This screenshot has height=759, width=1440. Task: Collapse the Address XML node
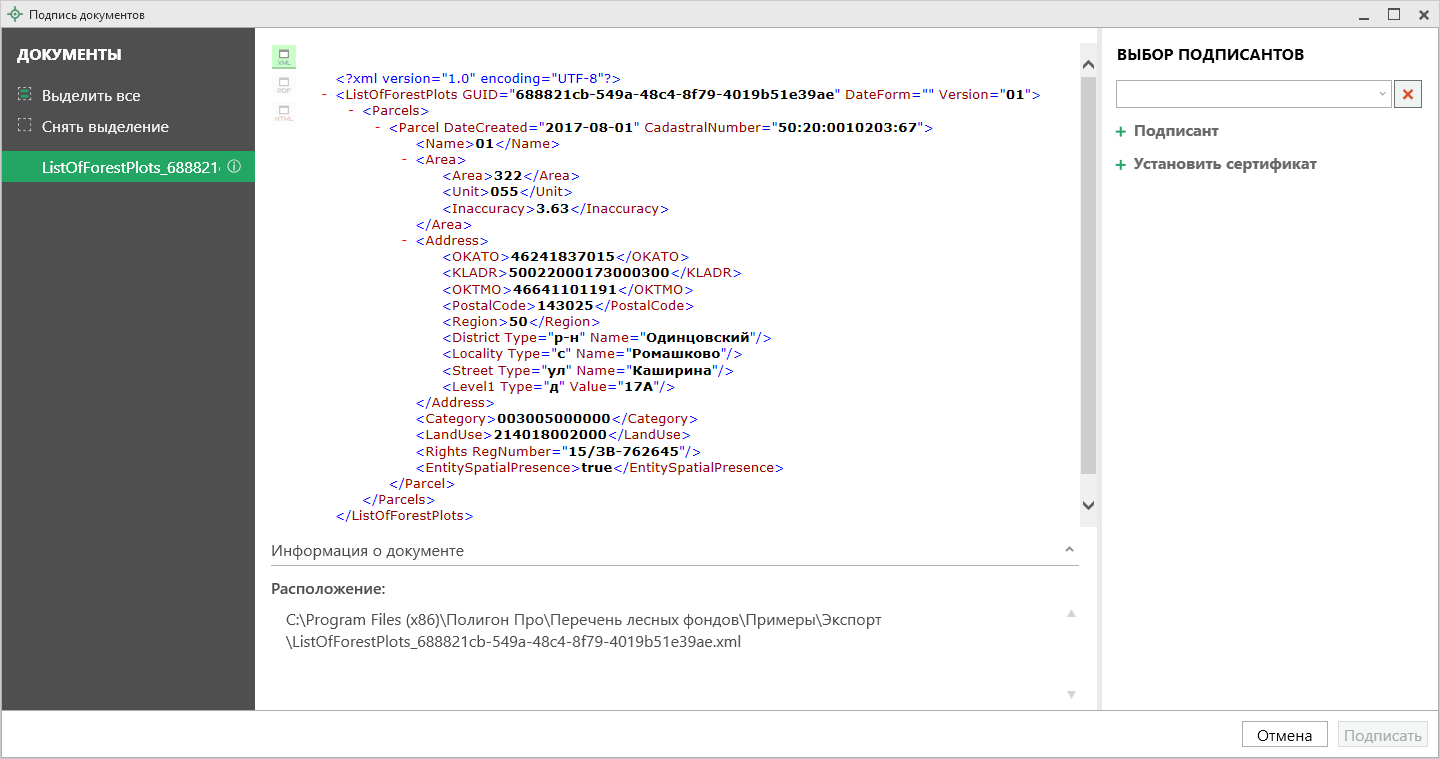point(404,241)
